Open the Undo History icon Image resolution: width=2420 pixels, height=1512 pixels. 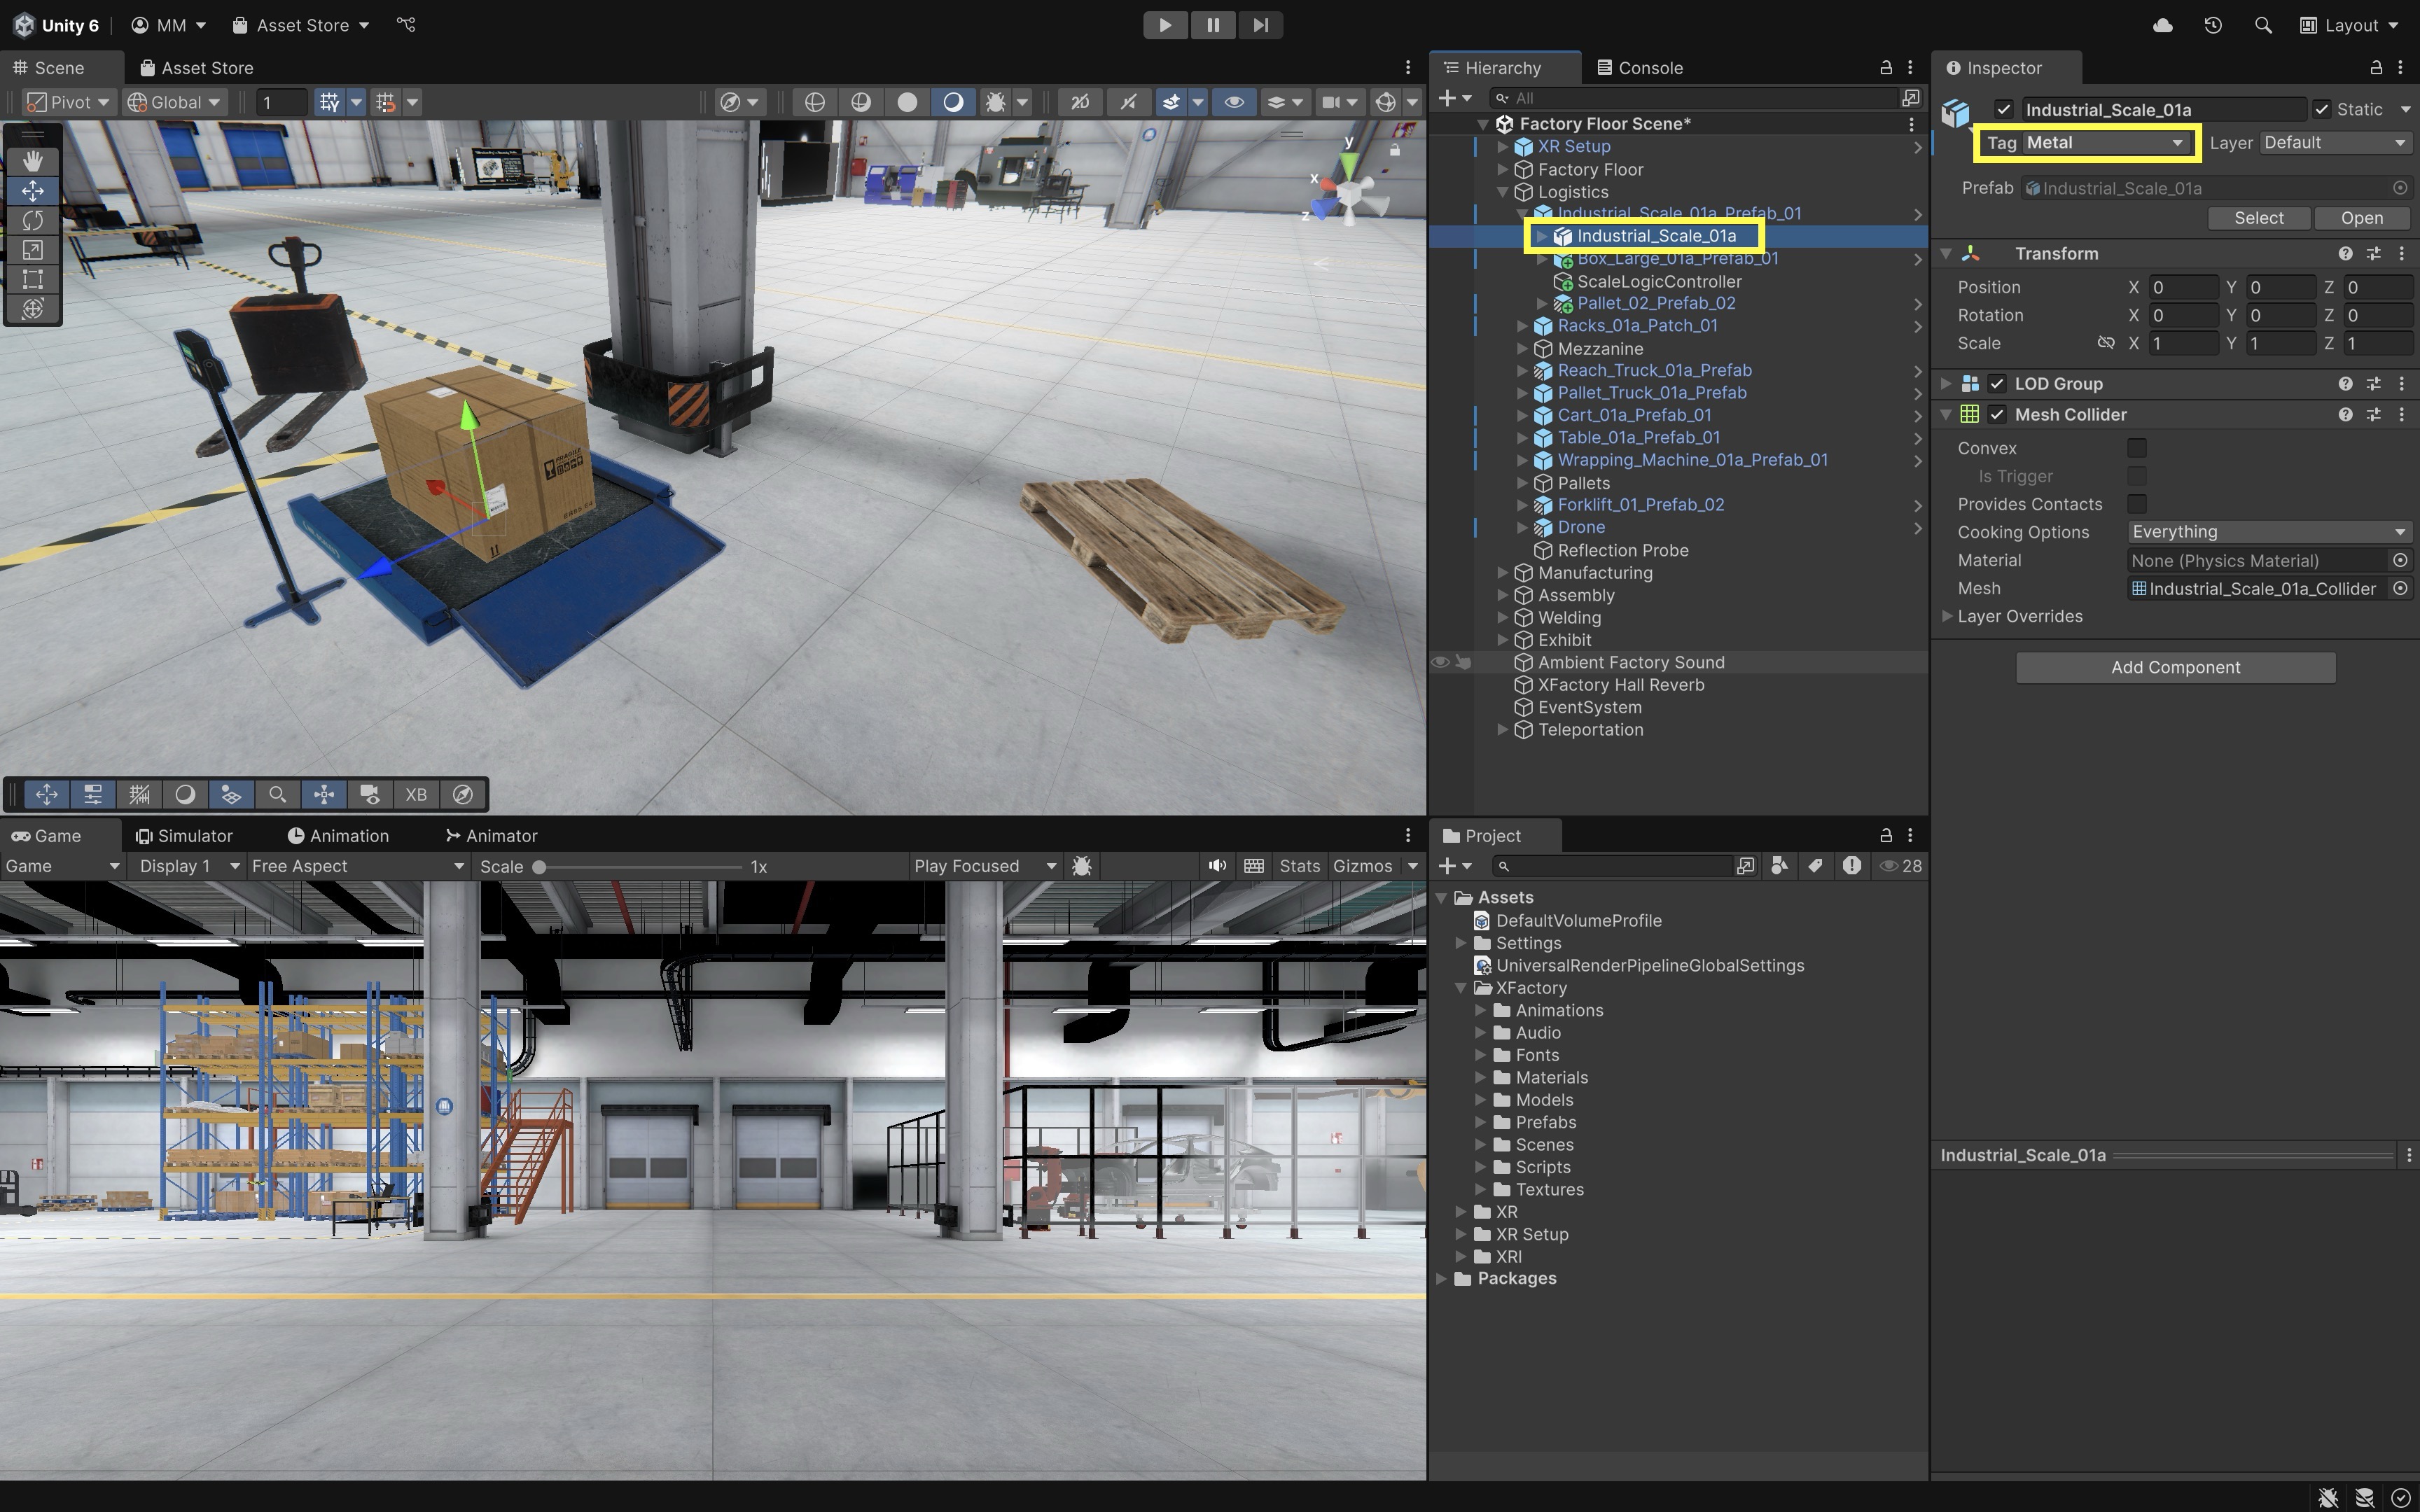tap(2212, 25)
